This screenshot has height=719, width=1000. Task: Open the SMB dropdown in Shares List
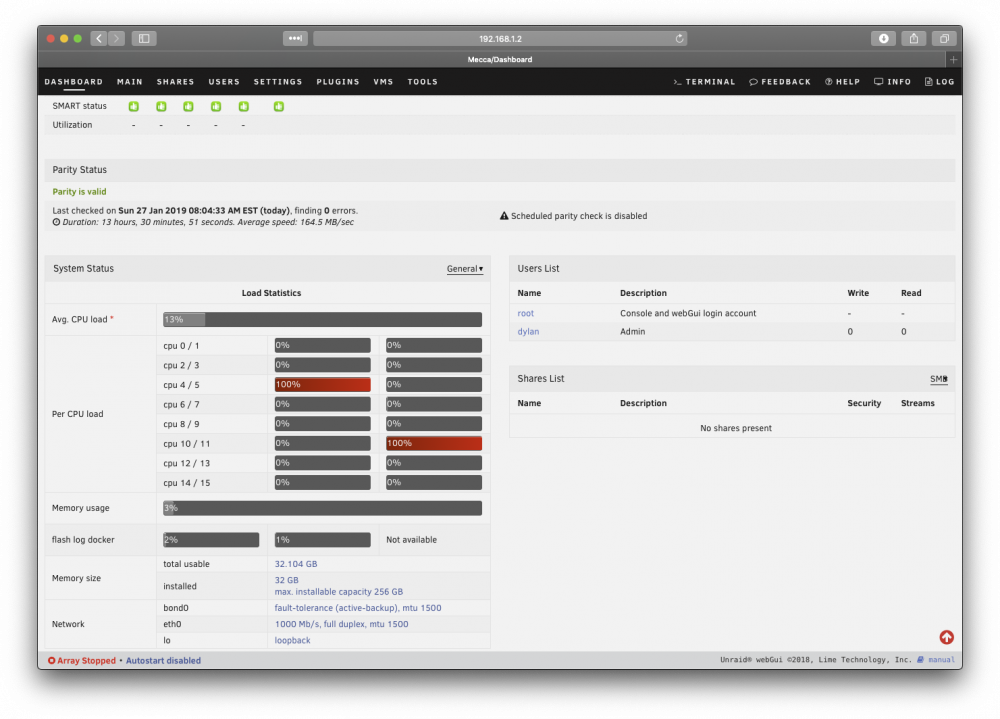[x=939, y=379]
